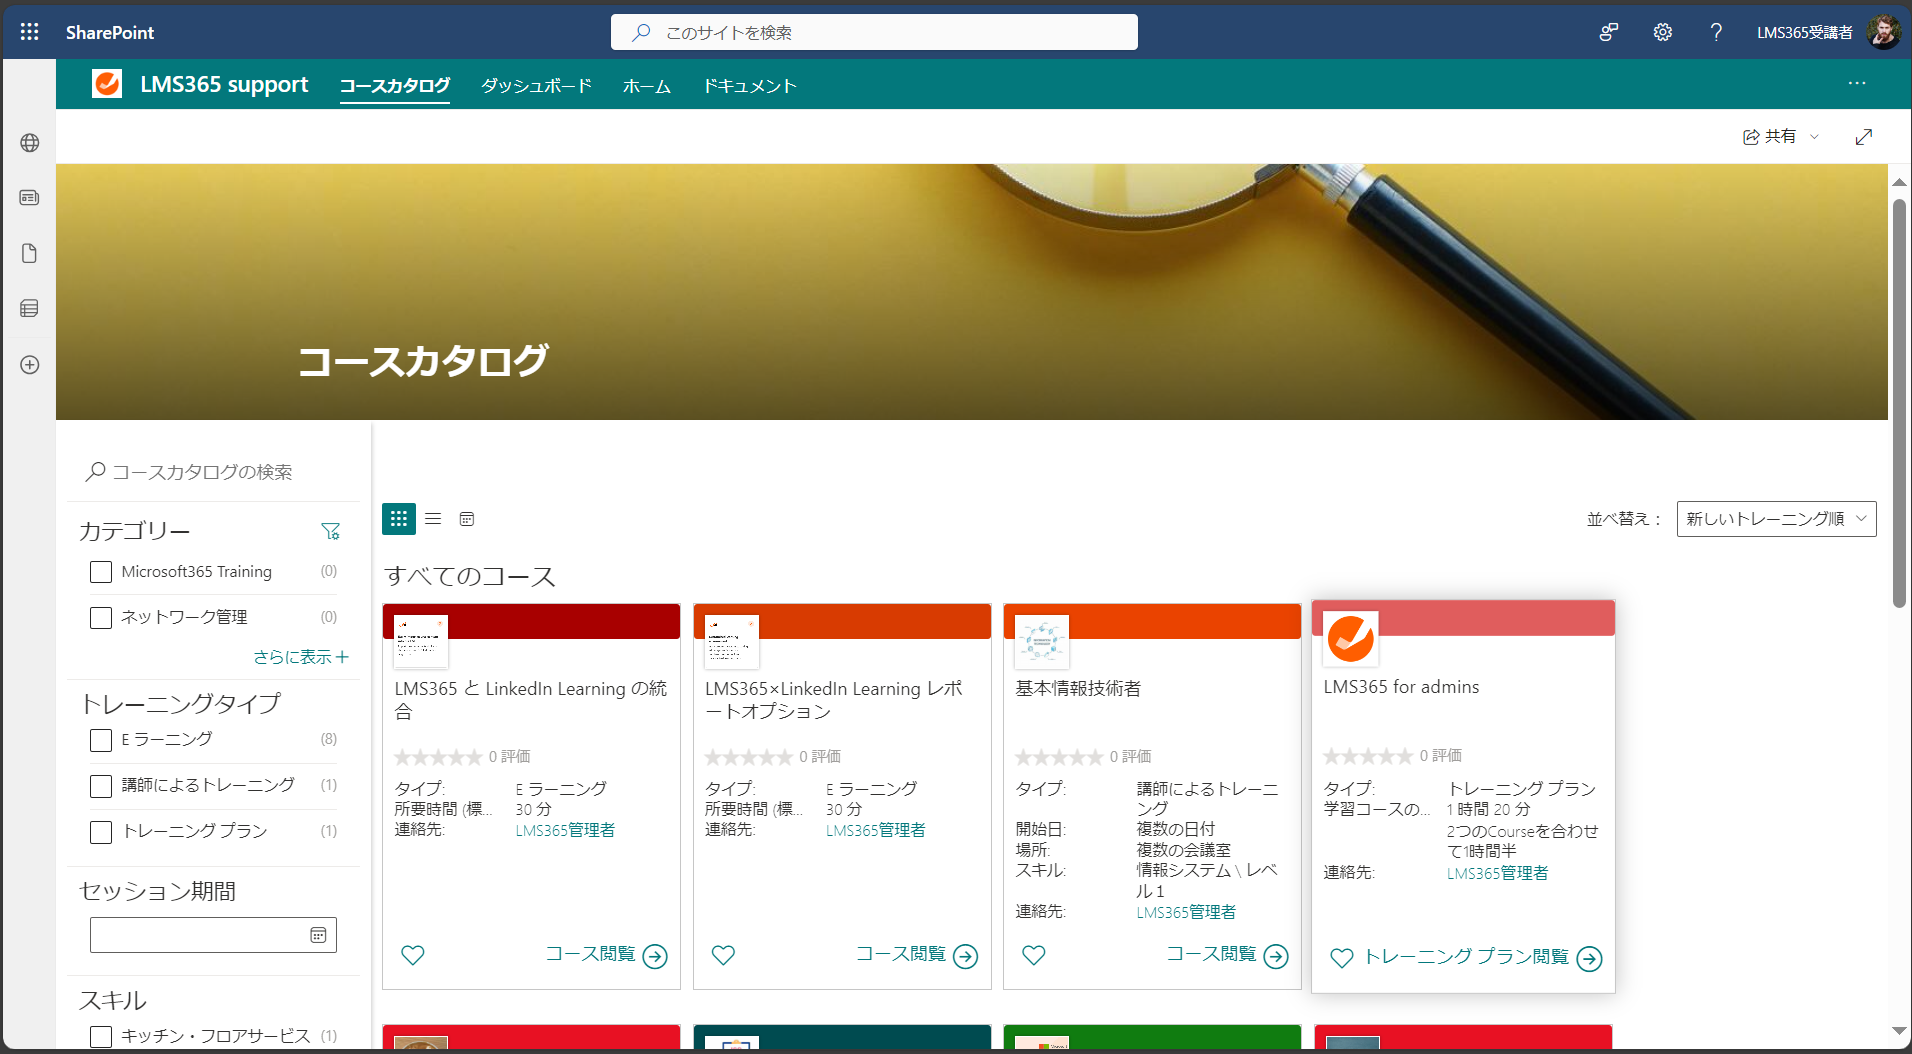Open SharePoint settings gear
This screenshot has width=1912, height=1054.
pos(1663,31)
